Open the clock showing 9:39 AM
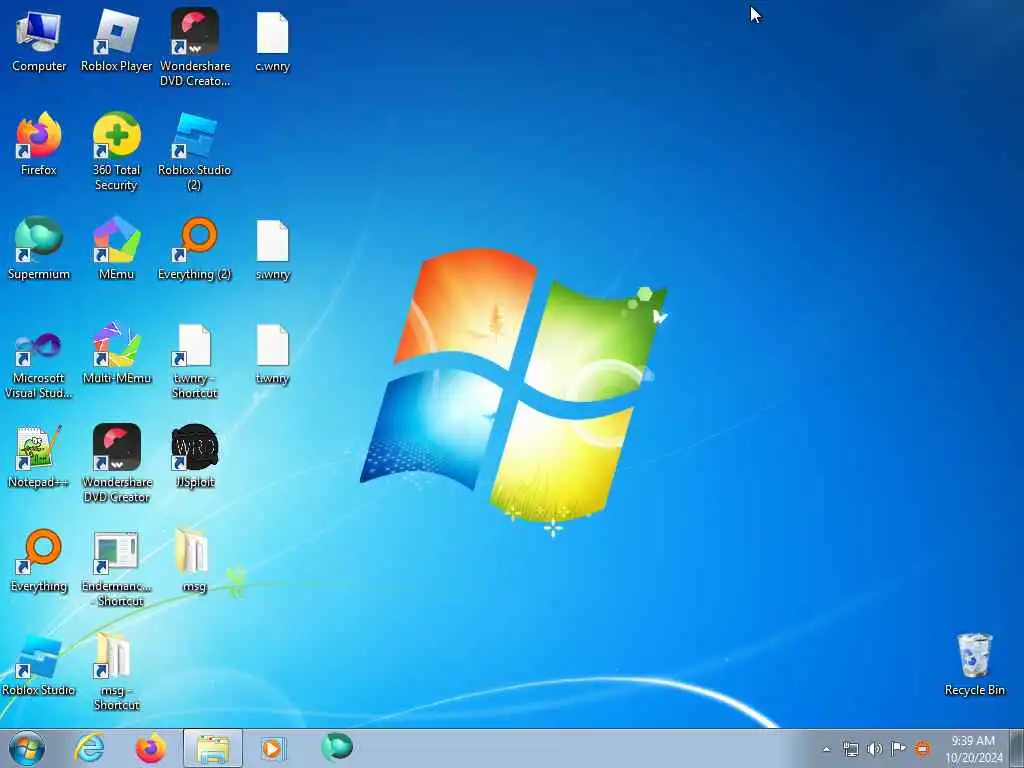This screenshot has height=768, width=1024. pos(972,749)
